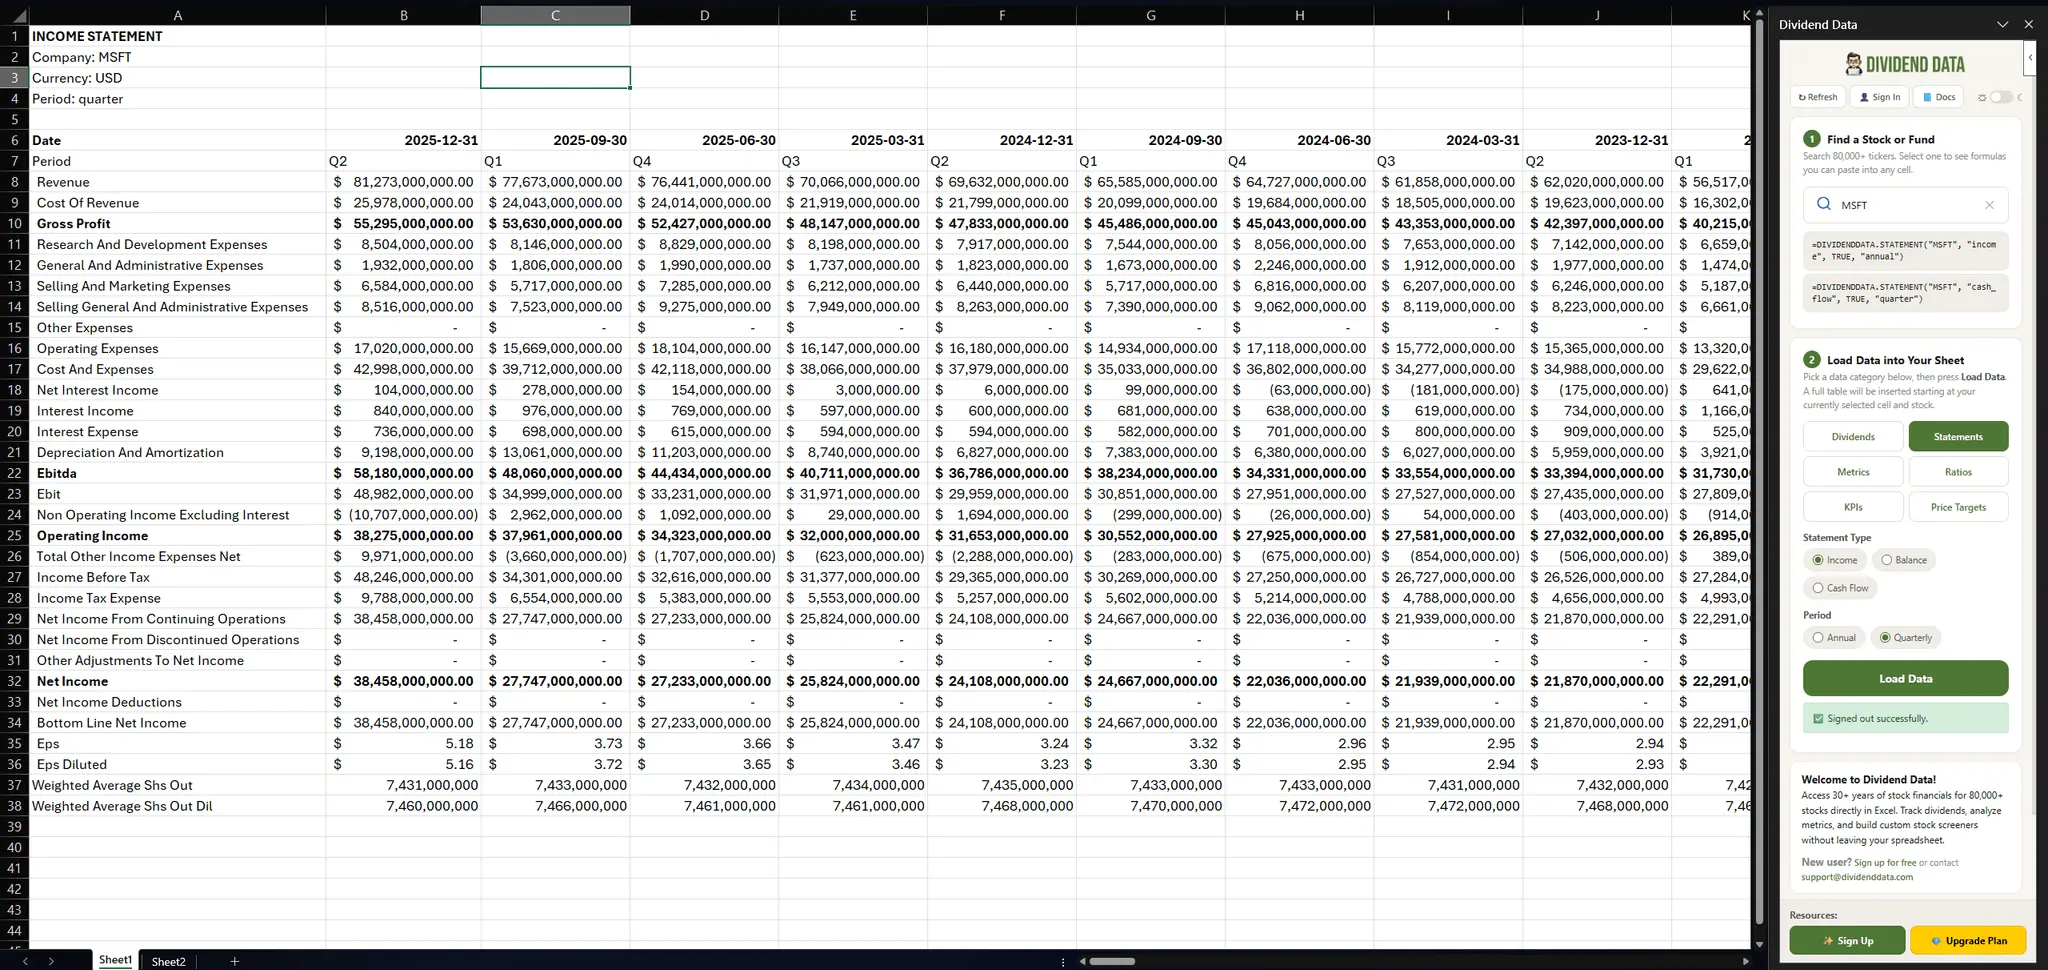Select the Revenue value 81,273,000,000.00
2048x970 pixels.
[x=403, y=182]
